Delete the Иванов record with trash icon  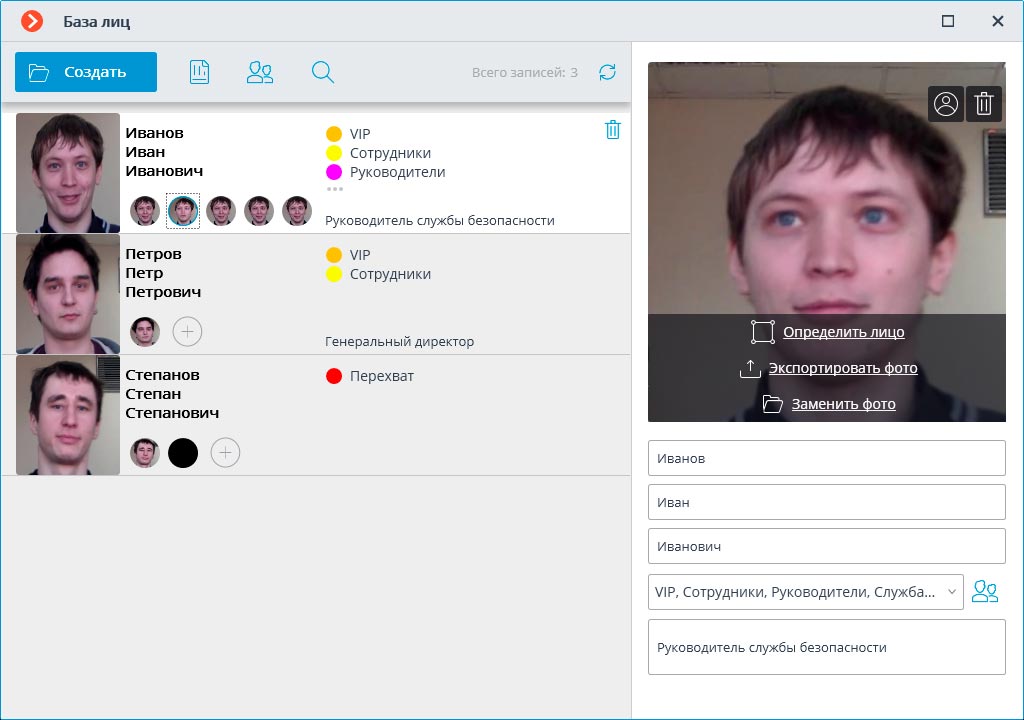(613, 130)
